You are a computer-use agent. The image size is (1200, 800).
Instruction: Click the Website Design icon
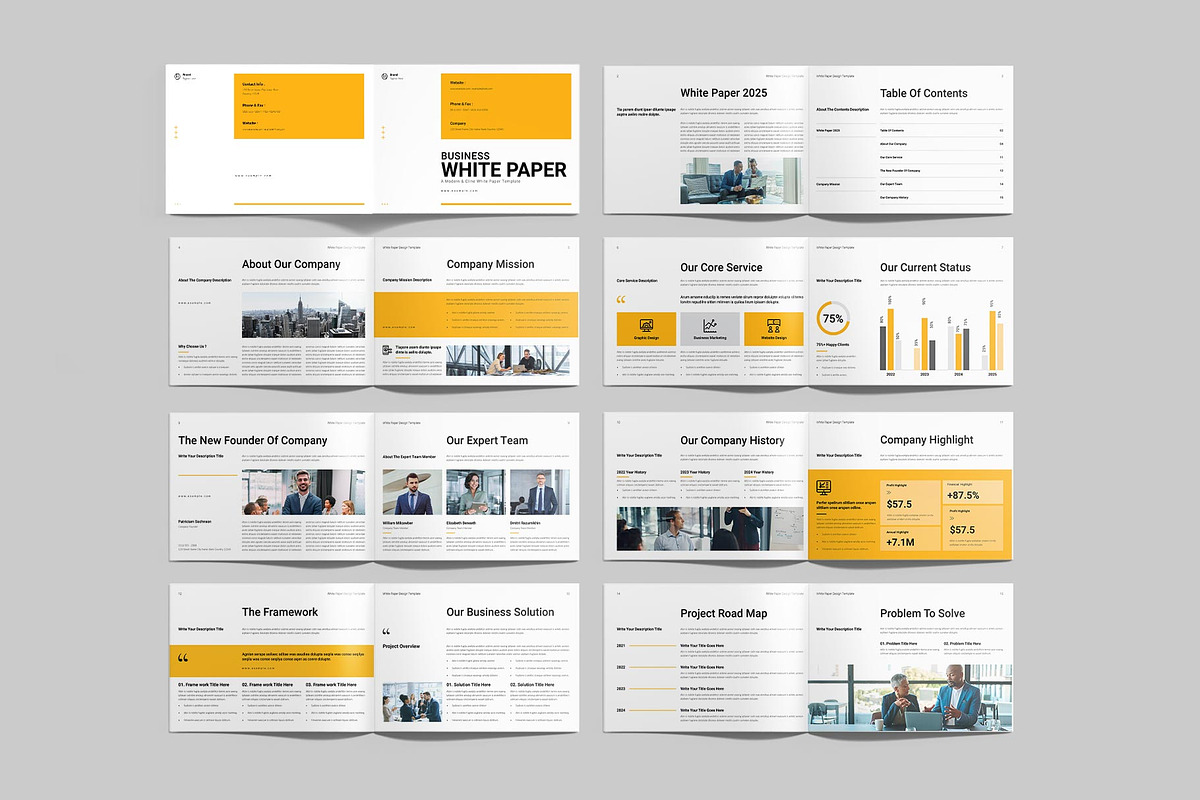[x=773, y=326]
